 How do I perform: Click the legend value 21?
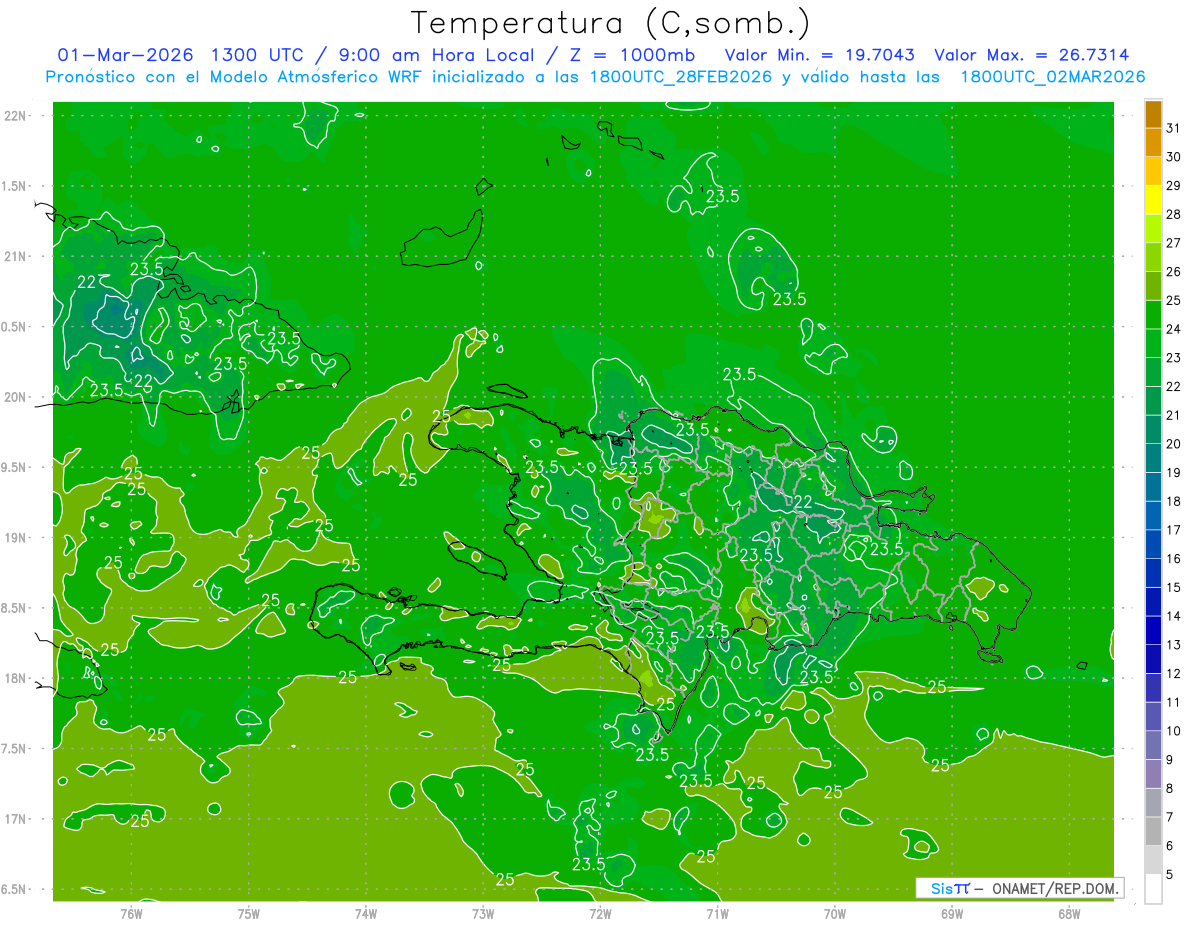(1174, 416)
